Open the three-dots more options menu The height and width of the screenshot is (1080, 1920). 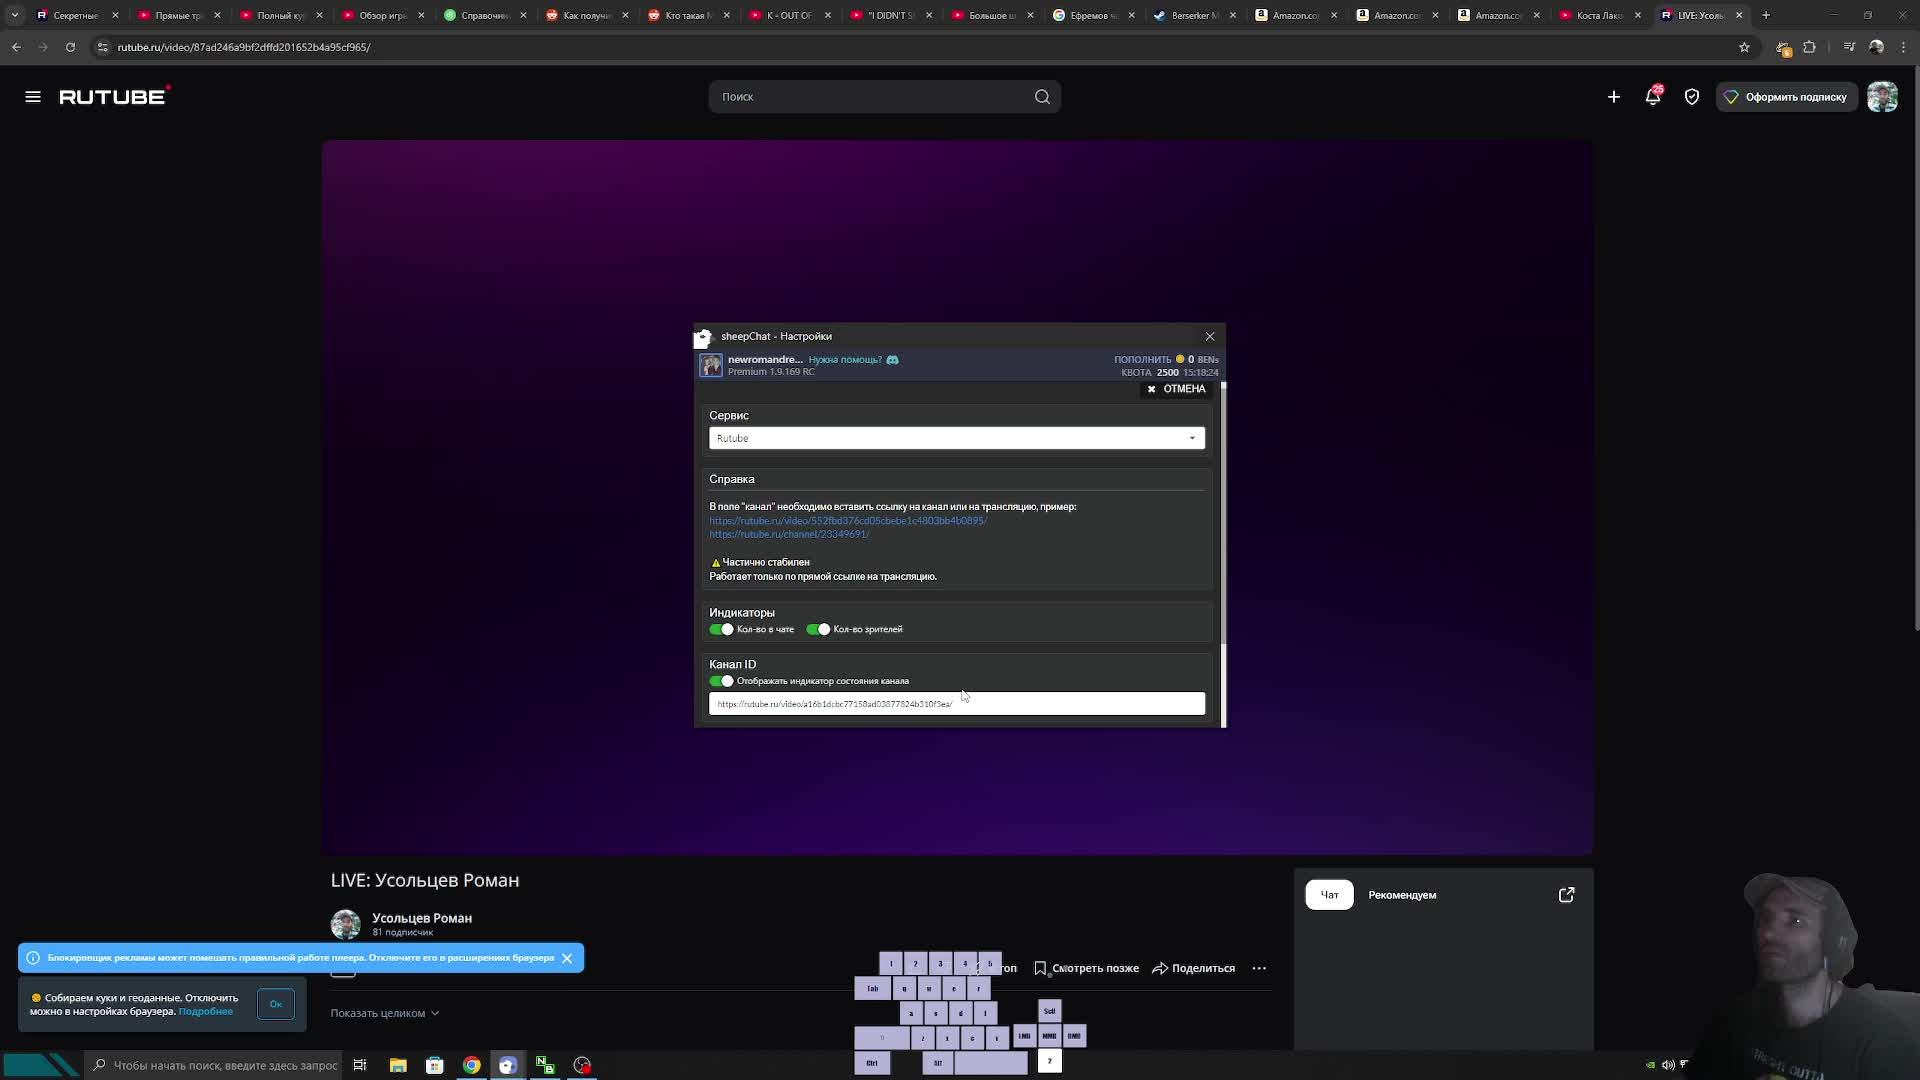click(x=1259, y=968)
